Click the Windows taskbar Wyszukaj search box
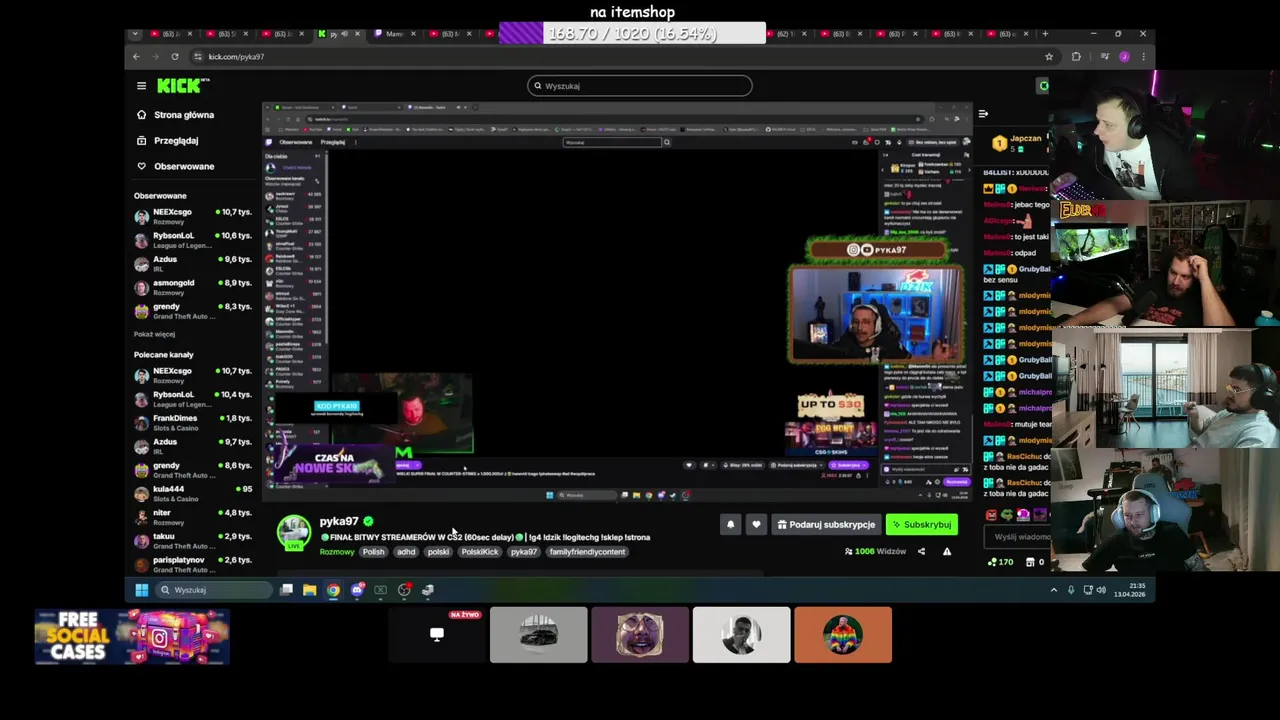This screenshot has height=720, width=1280. tap(213, 590)
